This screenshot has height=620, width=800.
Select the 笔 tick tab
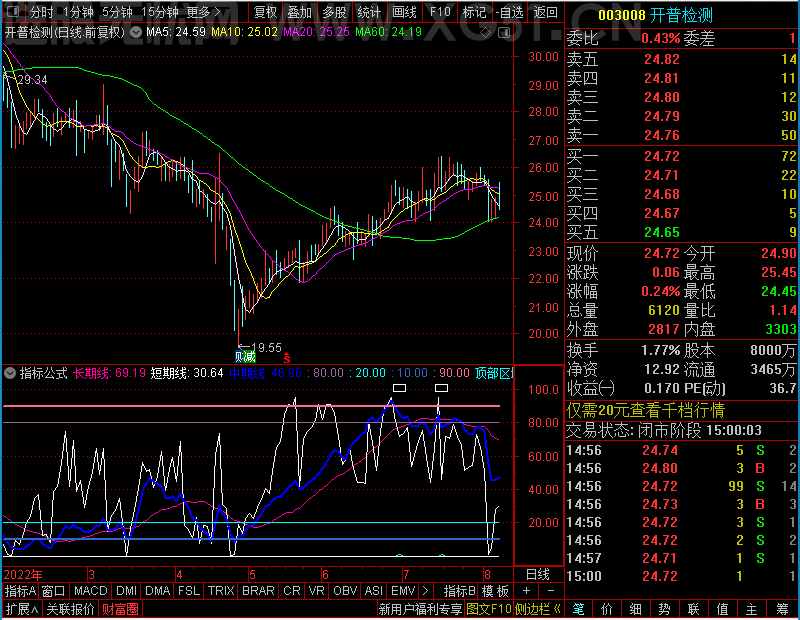click(x=578, y=609)
